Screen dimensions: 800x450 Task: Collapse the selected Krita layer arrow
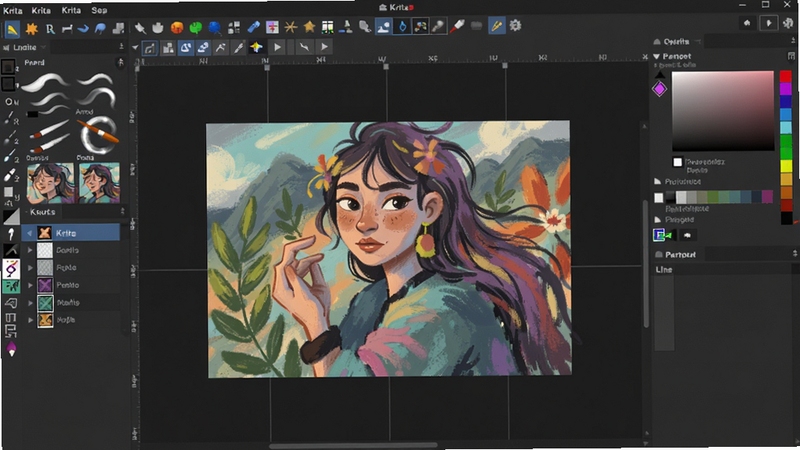click(30, 233)
